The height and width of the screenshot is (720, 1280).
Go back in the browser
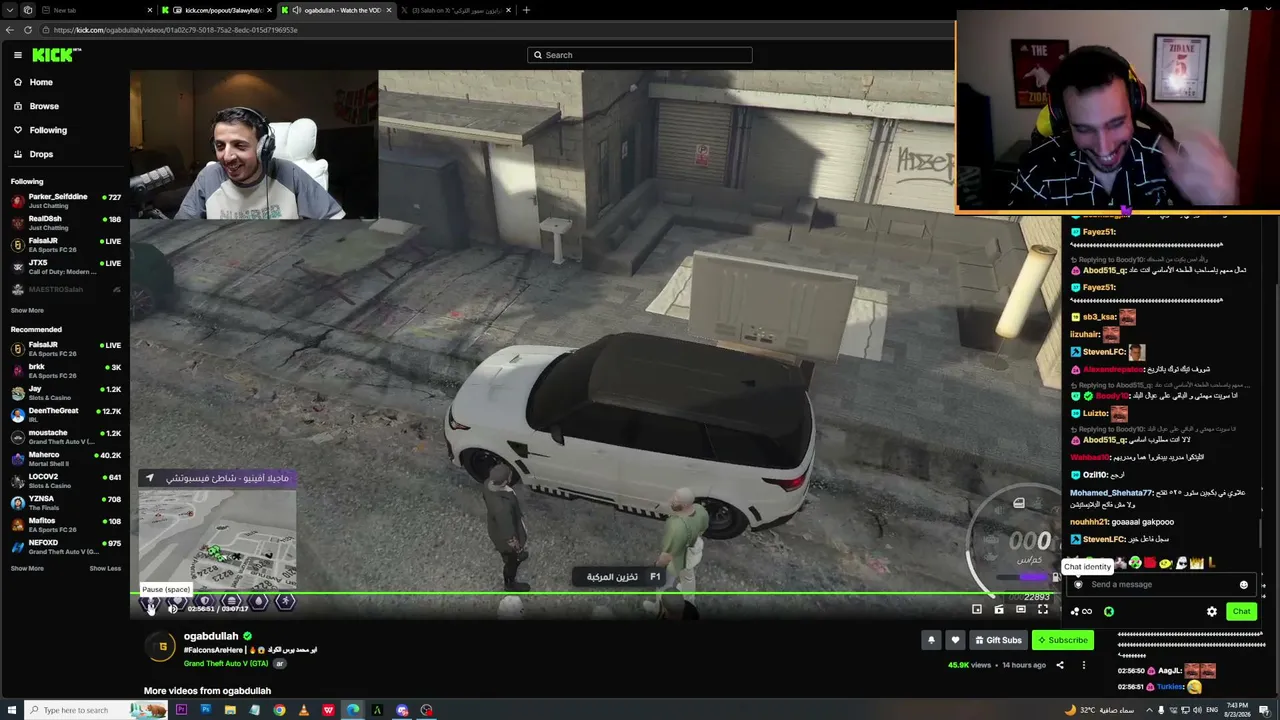pyautogui.click(x=10, y=30)
